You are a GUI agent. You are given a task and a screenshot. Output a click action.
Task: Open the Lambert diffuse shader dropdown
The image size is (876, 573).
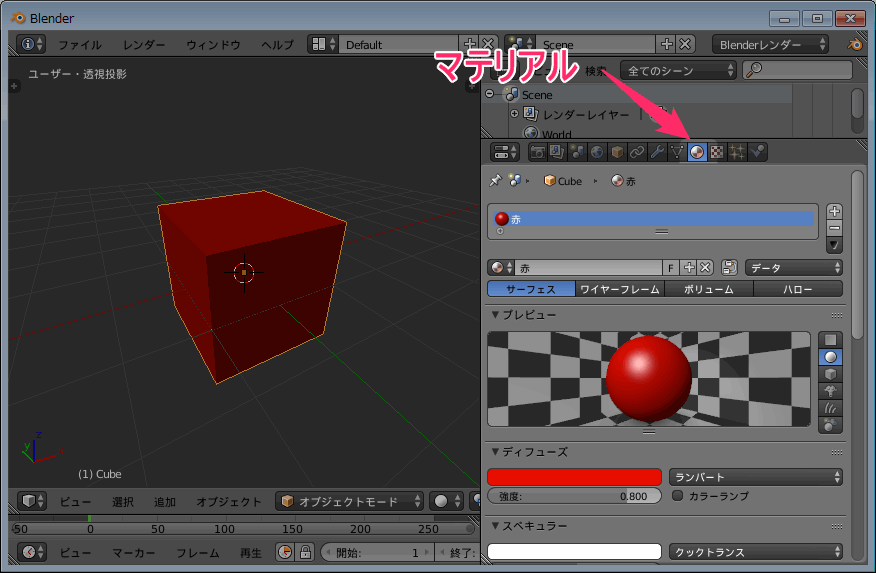(x=756, y=477)
